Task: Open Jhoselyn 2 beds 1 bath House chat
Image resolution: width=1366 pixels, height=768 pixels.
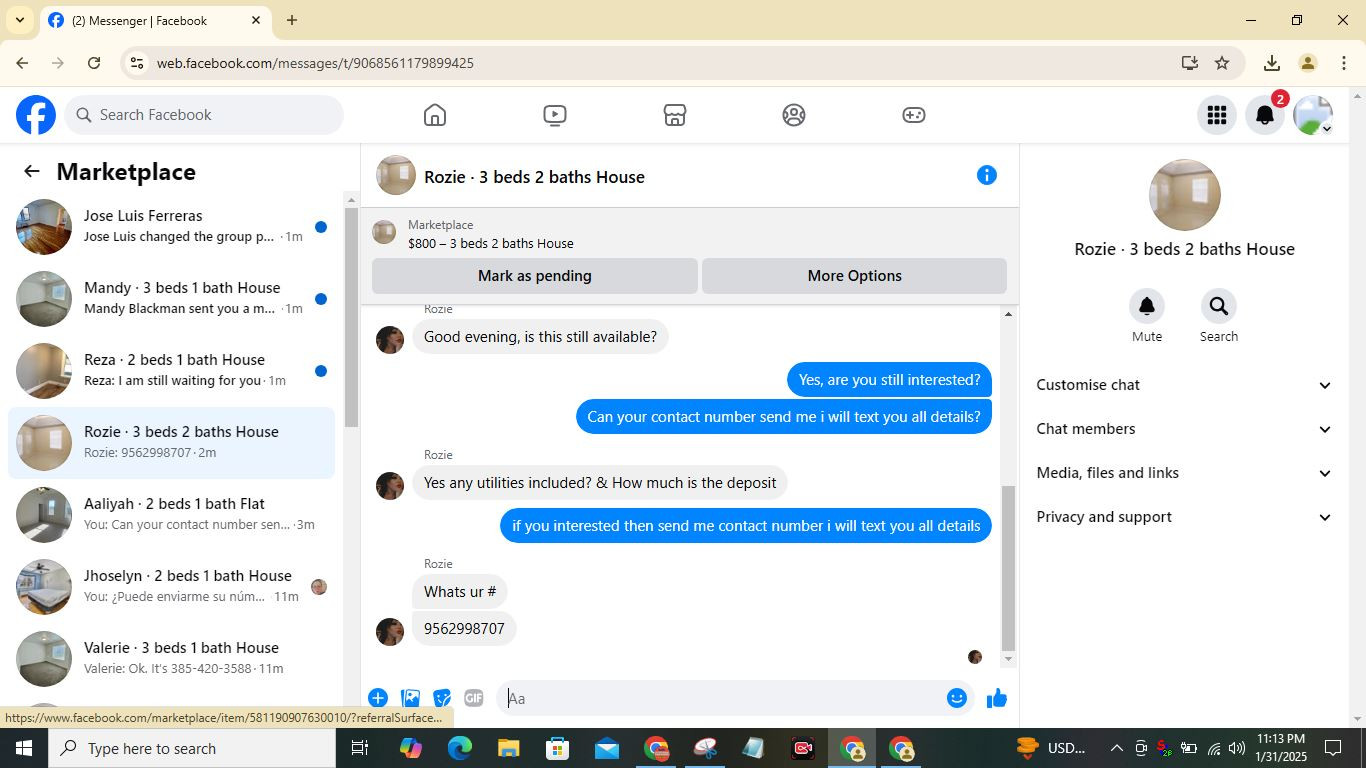Action: click(x=172, y=587)
